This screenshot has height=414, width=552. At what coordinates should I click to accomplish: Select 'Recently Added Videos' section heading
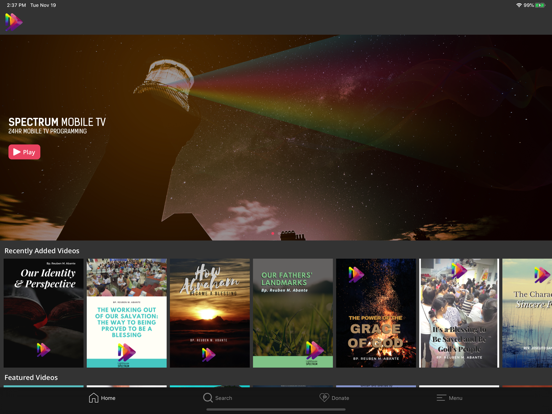pos(42,251)
